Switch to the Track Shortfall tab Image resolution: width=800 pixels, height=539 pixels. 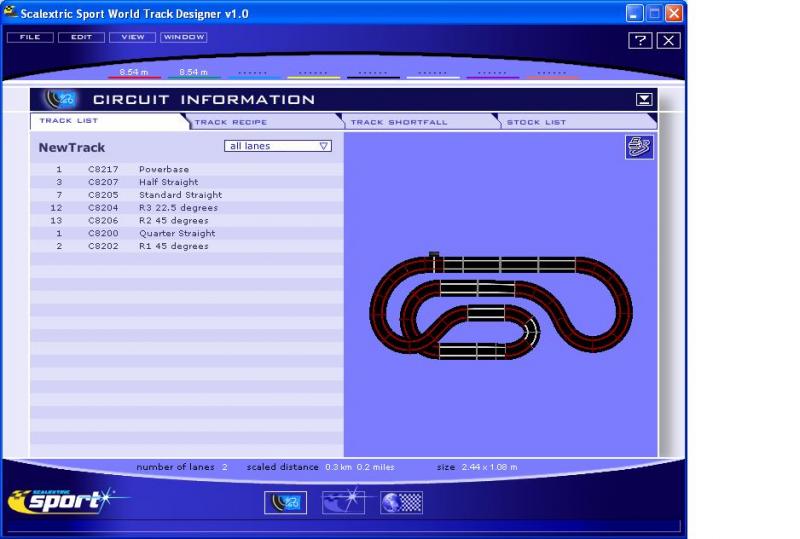click(398, 122)
